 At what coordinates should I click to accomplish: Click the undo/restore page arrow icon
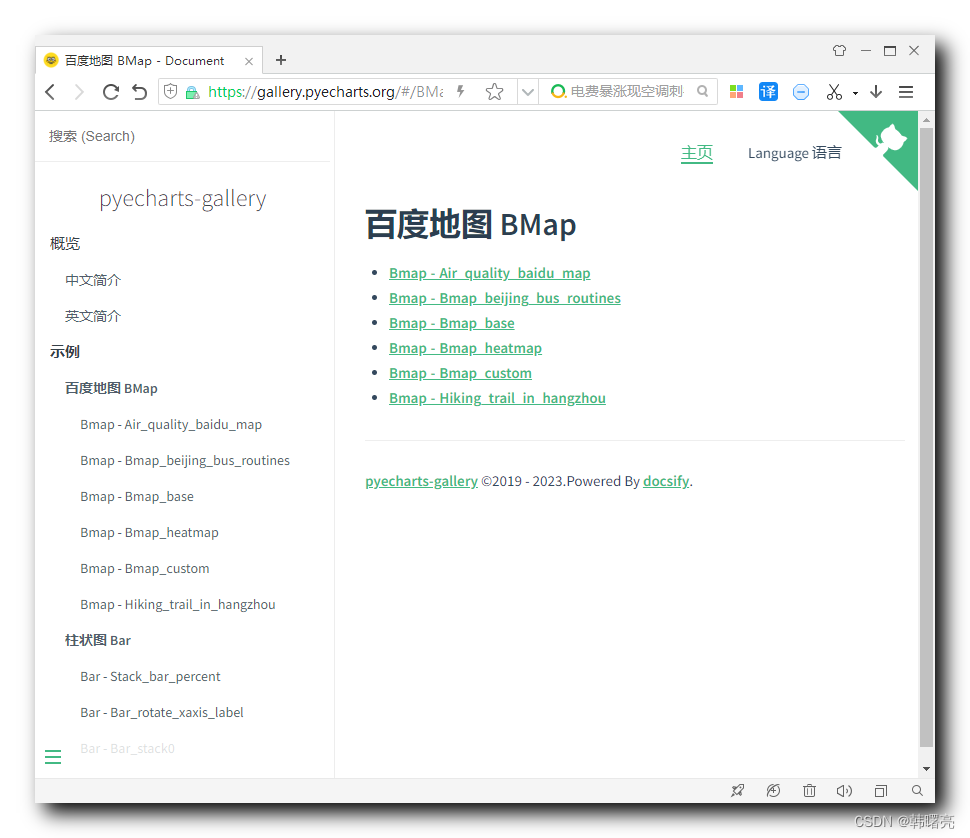(140, 92)
